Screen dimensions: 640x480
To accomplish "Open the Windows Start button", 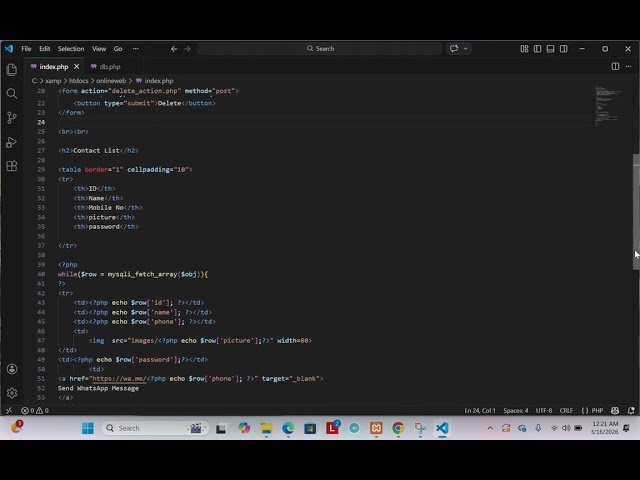I will (x=88, y=428).
